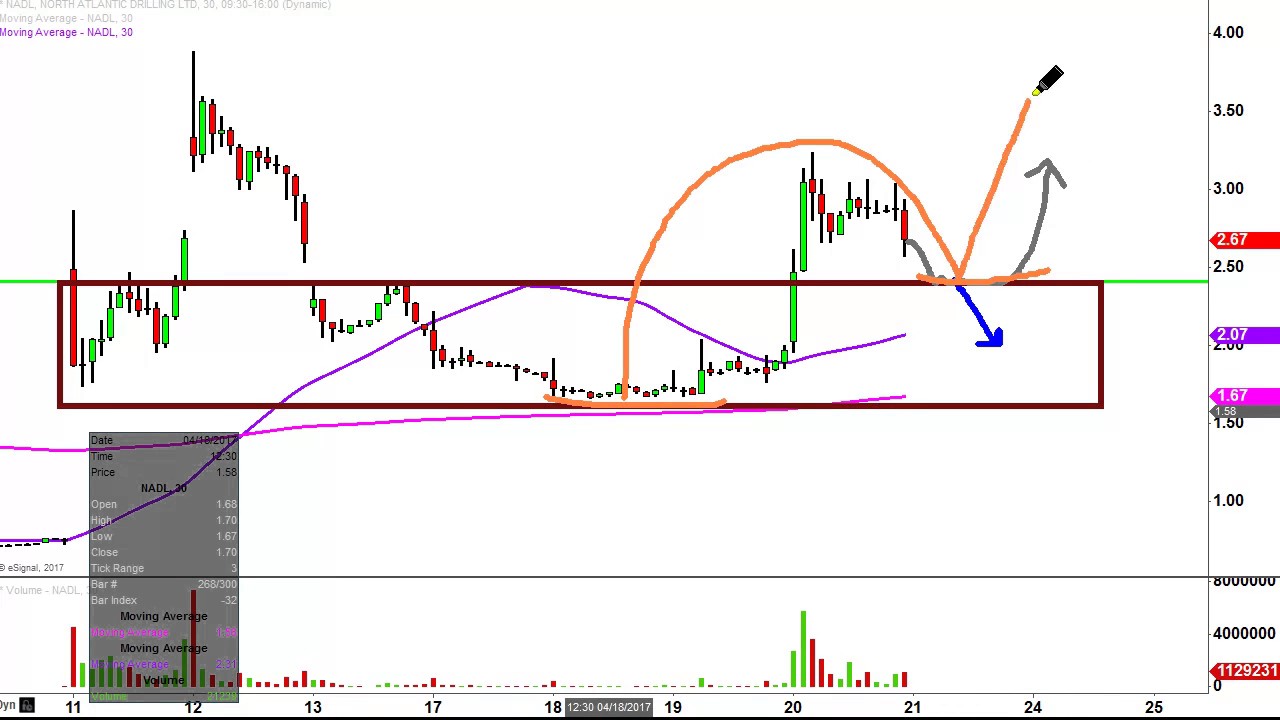Click date 21 on the time axis
The width and height of the screenshot is (1280, 720).
point(912,707)
